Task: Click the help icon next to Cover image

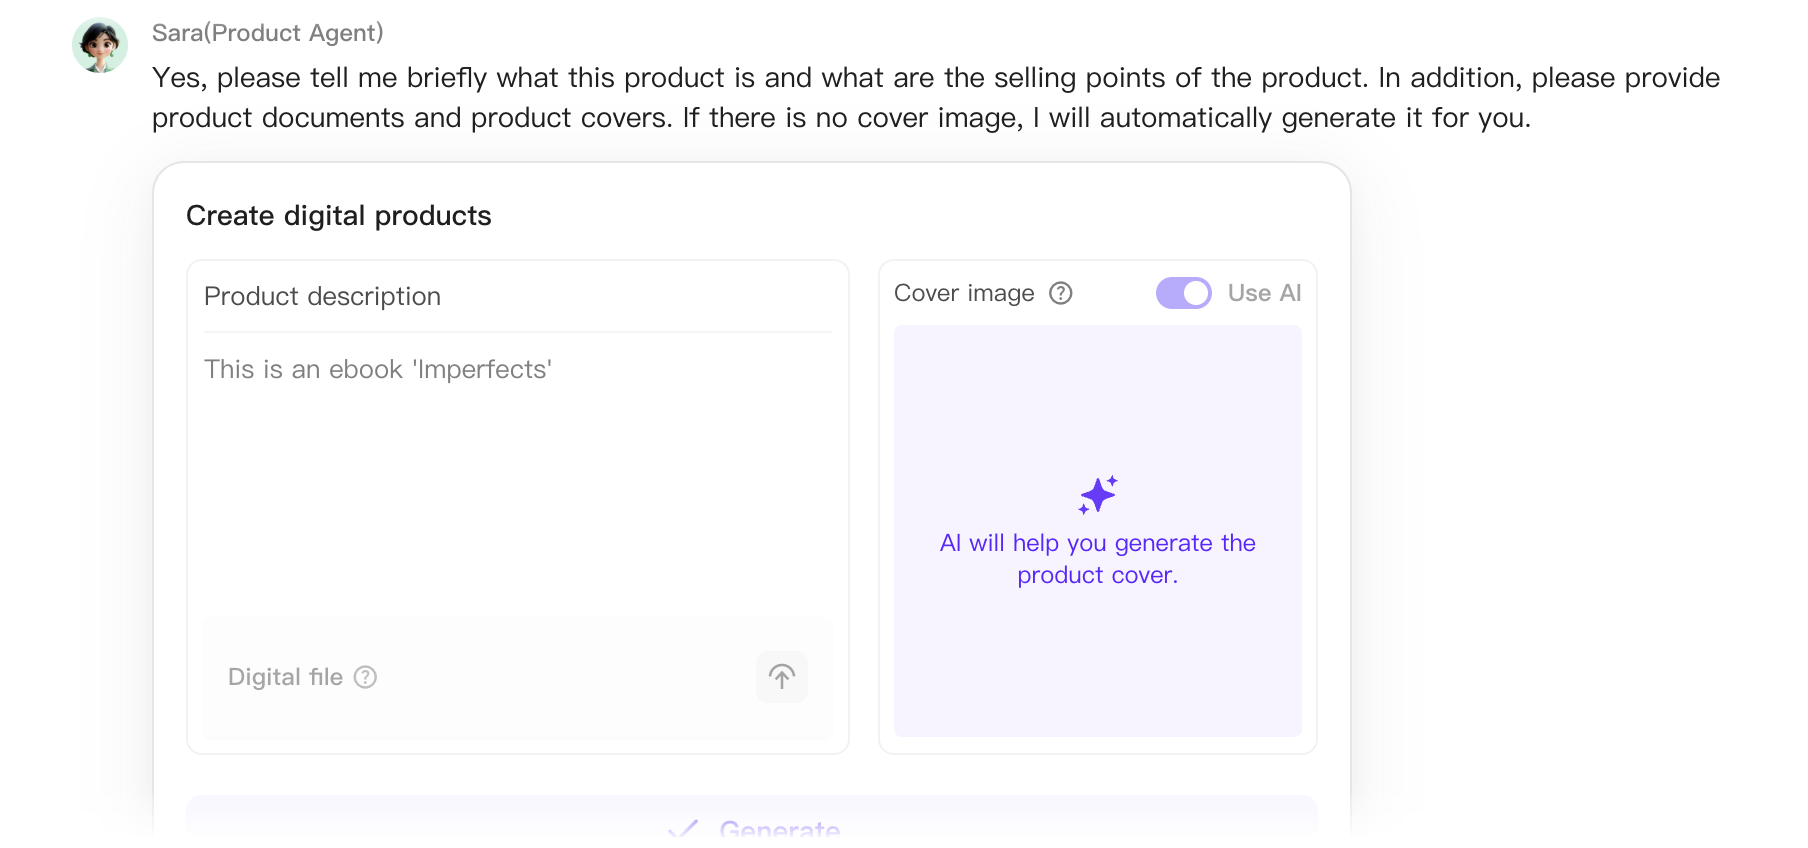Action: [x=1060, y=293]
